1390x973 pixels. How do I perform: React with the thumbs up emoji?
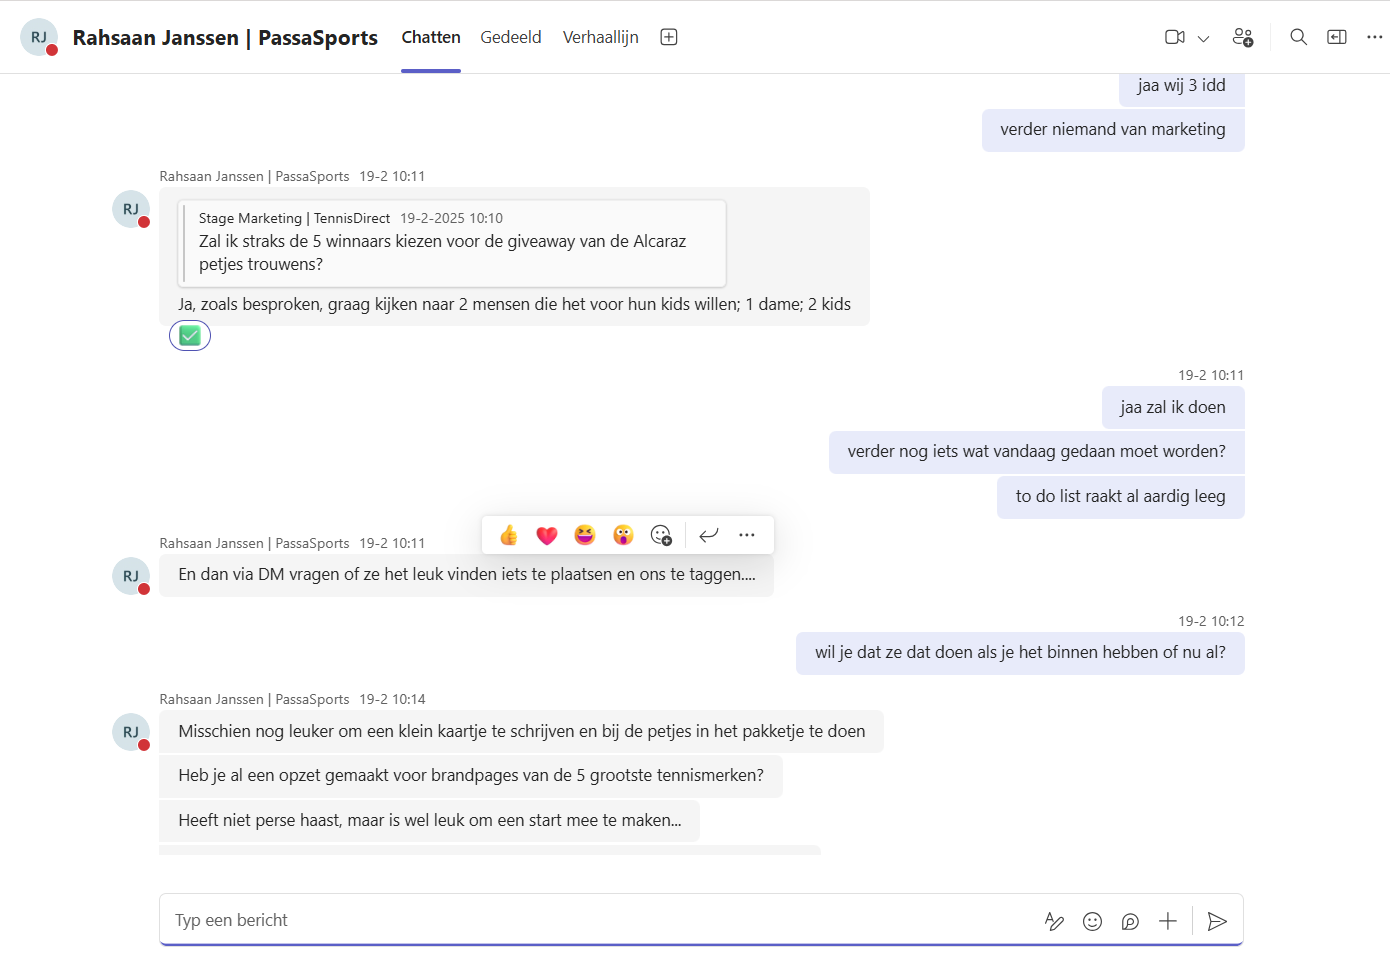coord(509,535)
